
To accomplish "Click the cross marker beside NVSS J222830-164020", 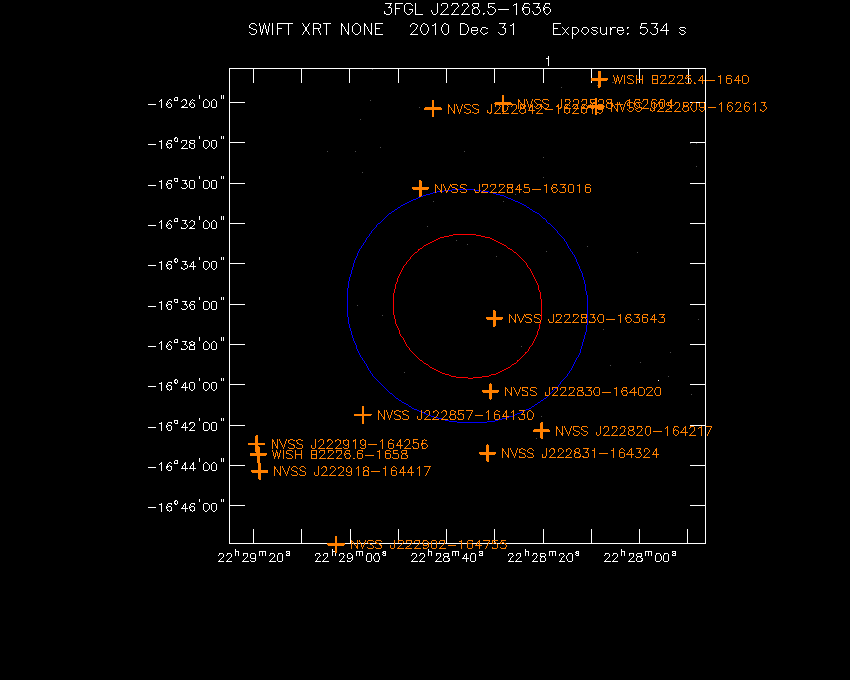I will click(x=490, y=391).
